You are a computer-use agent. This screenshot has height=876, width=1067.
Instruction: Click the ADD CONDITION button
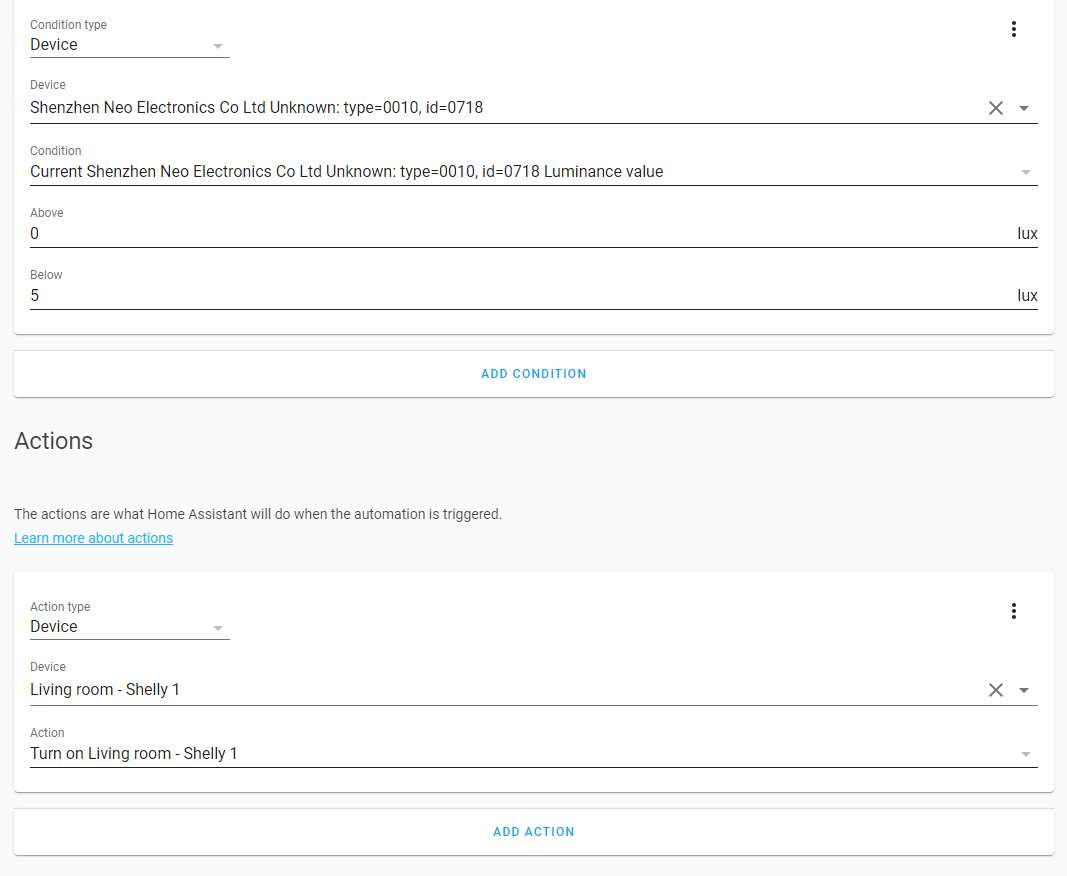[533, 374]
